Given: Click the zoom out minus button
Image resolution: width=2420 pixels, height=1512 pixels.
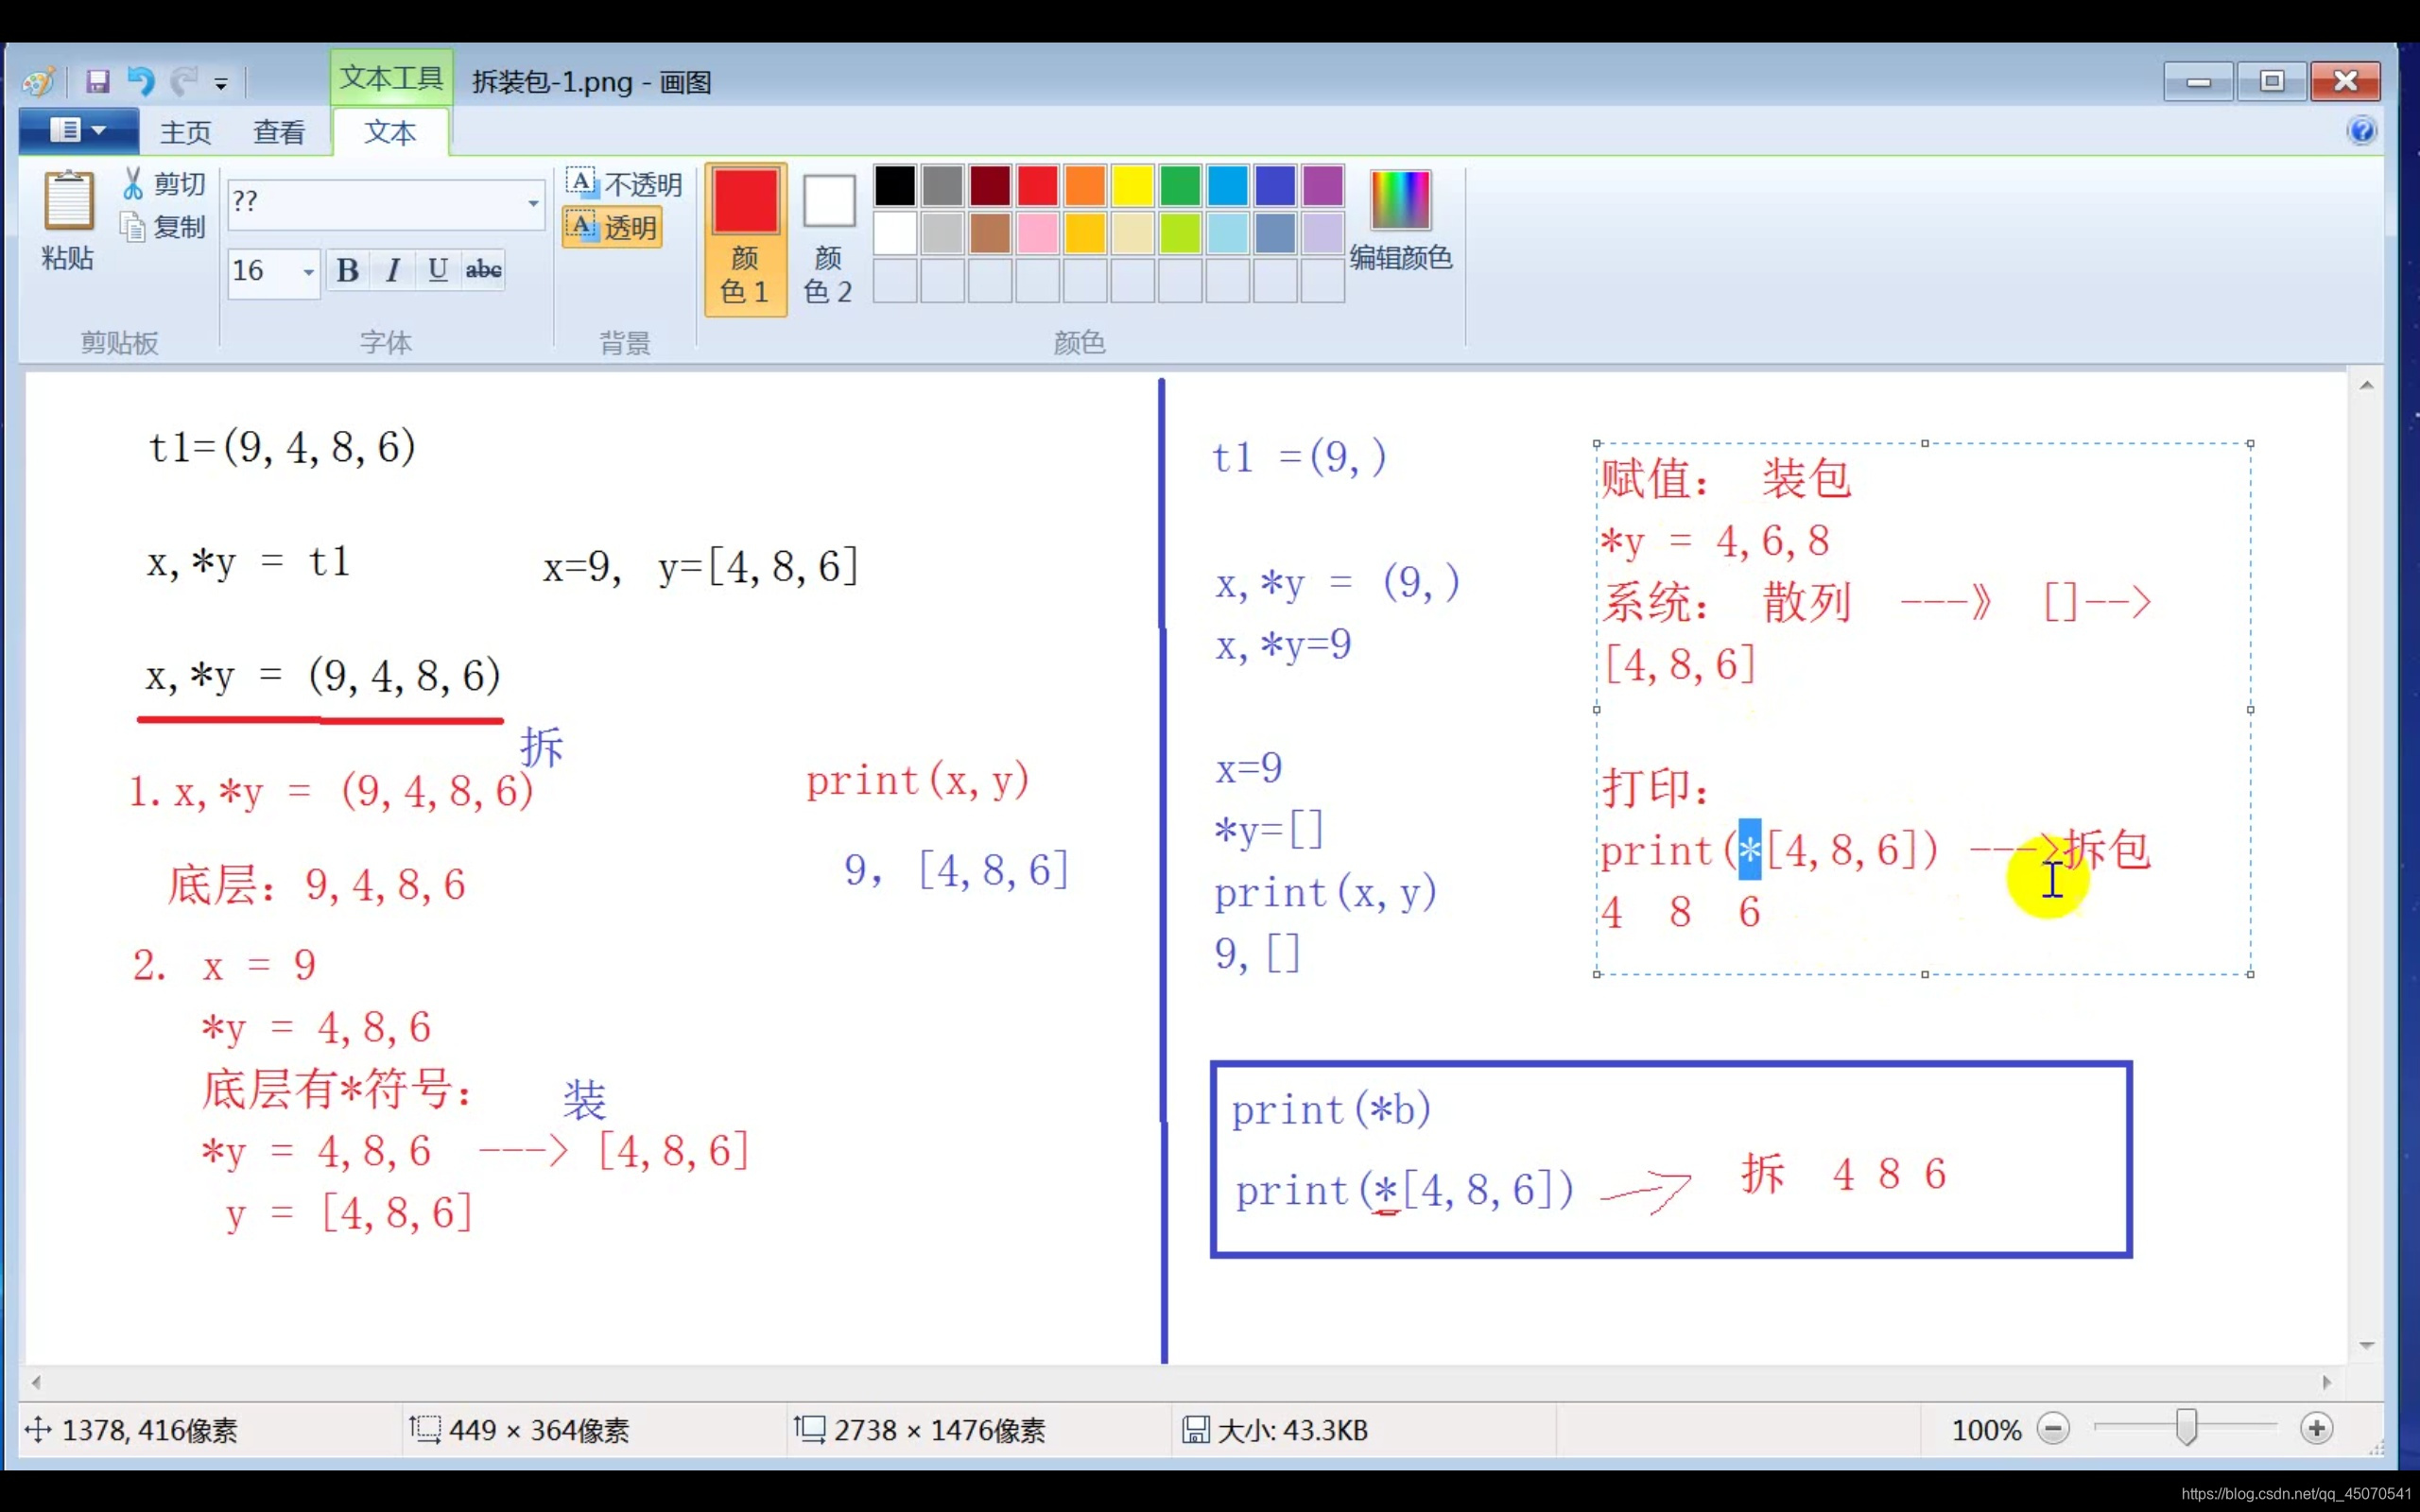Looking at the screenshot, I should (x=2053, y=1429).
